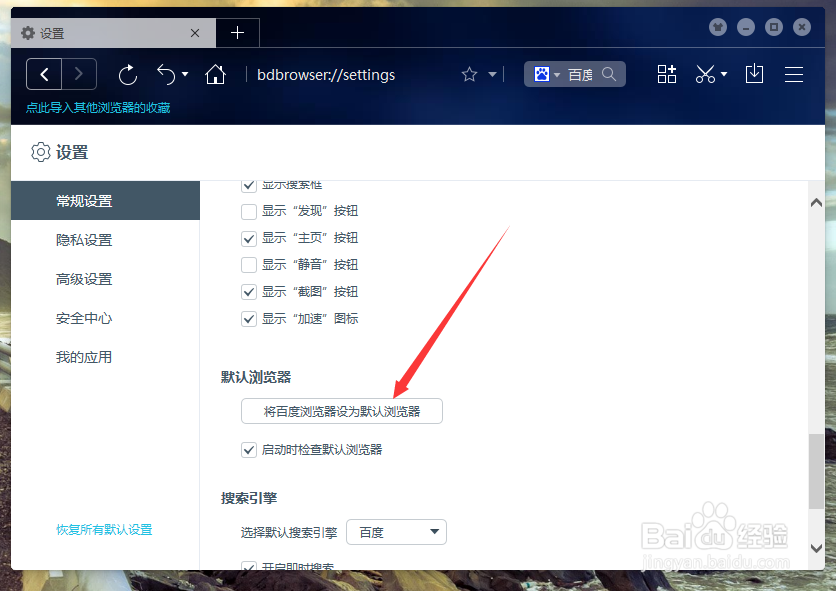Reload the page with the refresh icon

coord(128,75)
